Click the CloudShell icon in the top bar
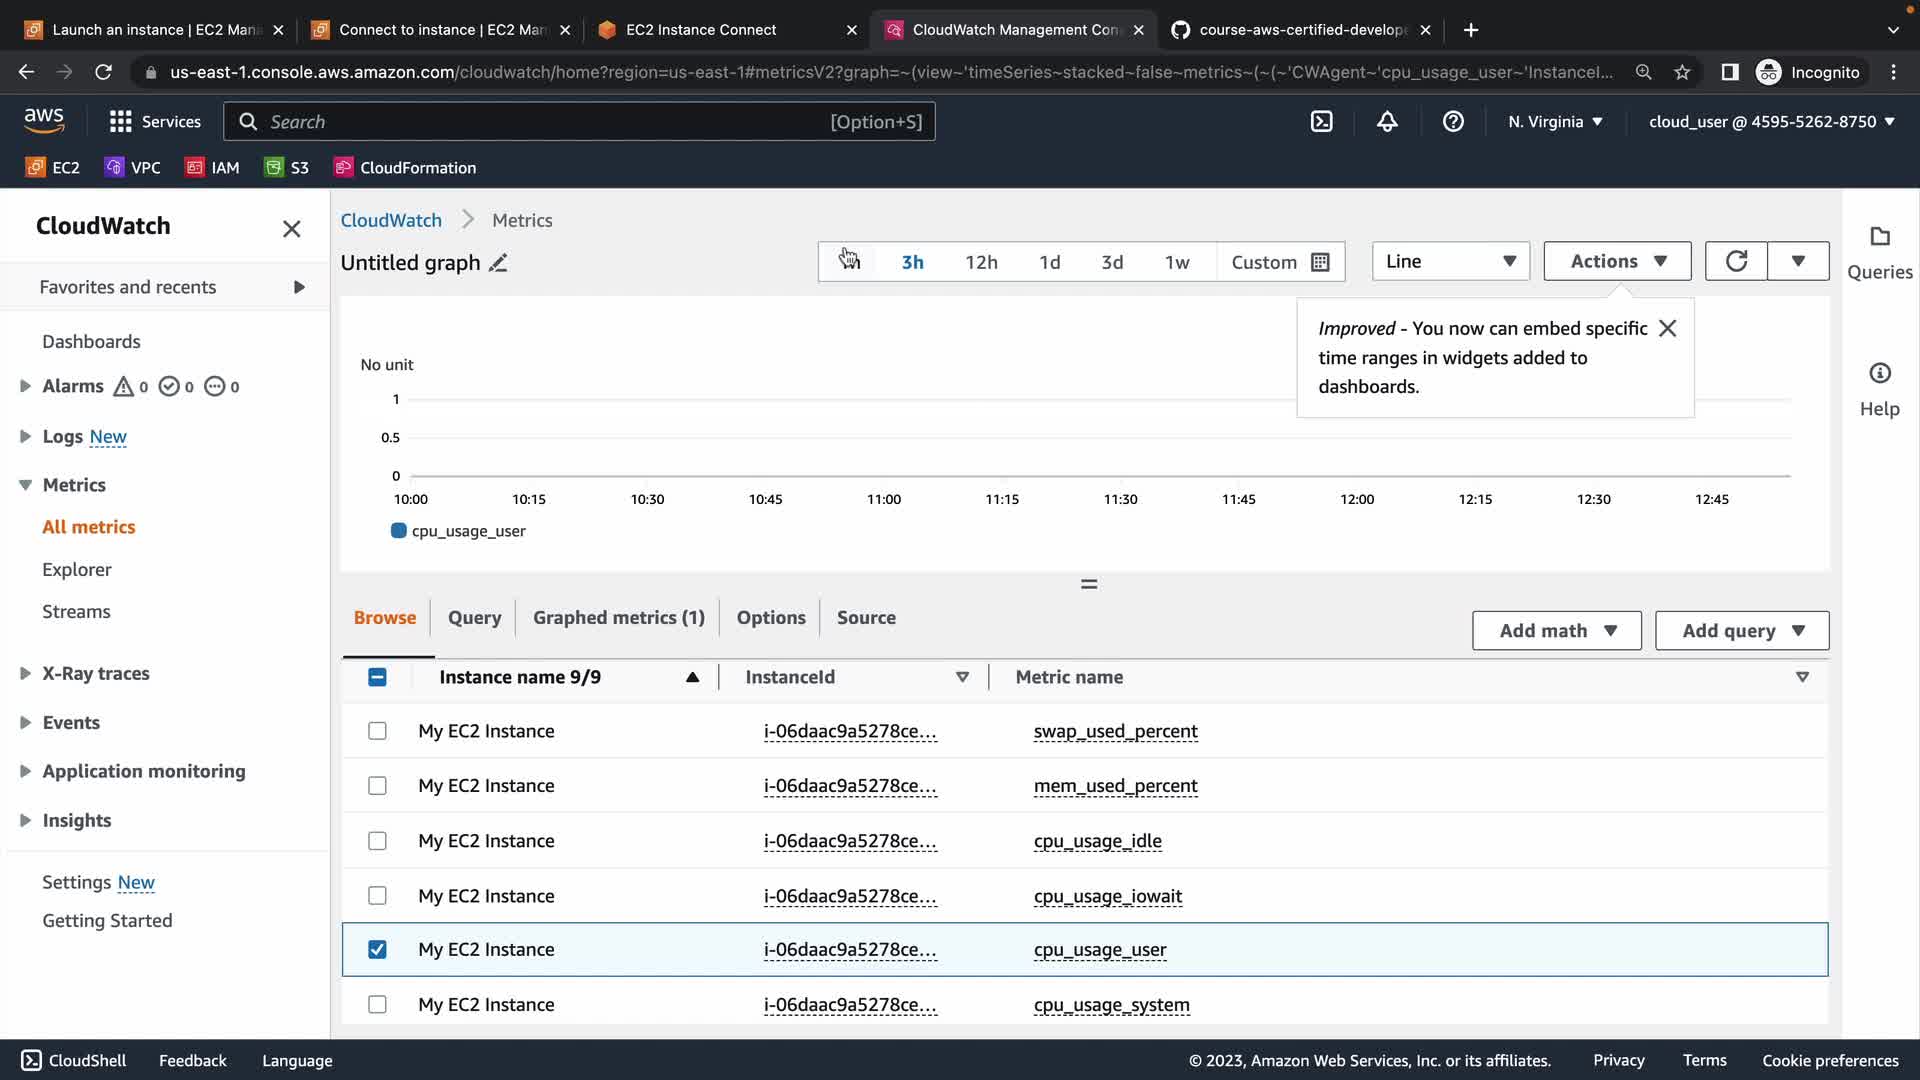The image size is (1920, 1080). [1321, 121]
